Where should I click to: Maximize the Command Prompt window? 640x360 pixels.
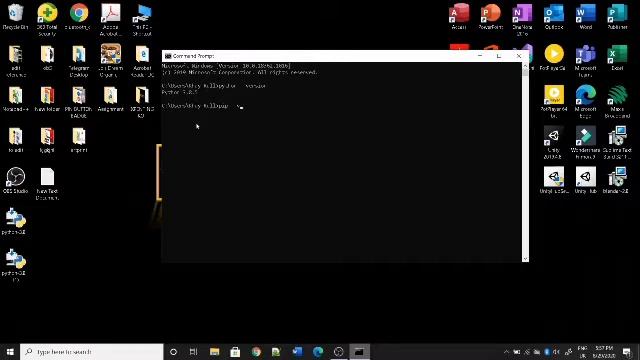(499, 56)
